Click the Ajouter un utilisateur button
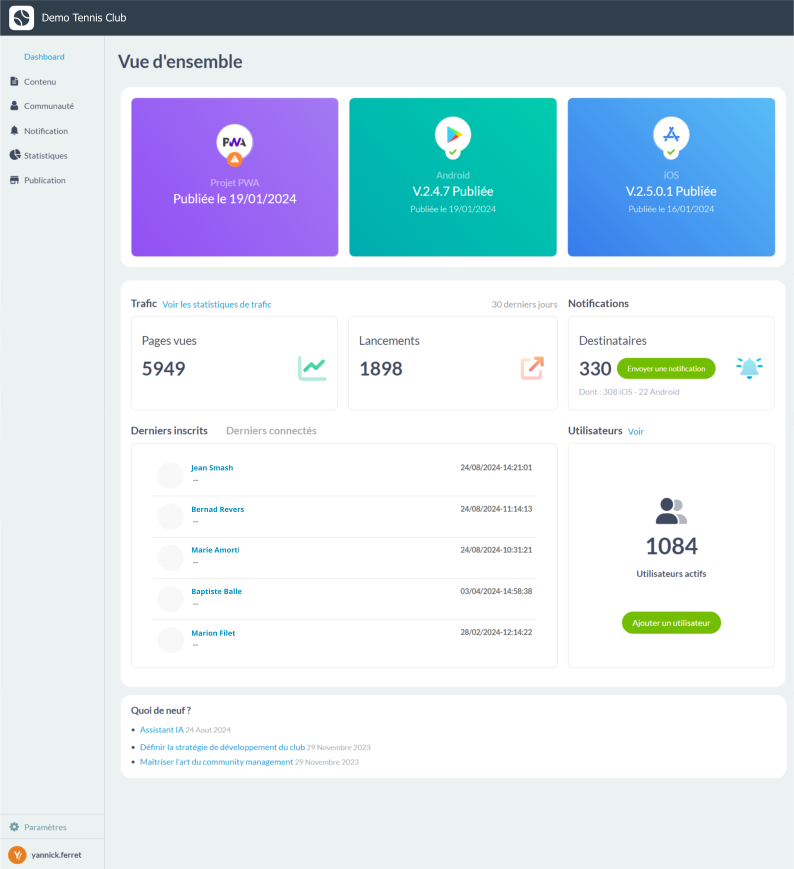The height and width of the screenshot is (869, 794). [x=671, y=622]
